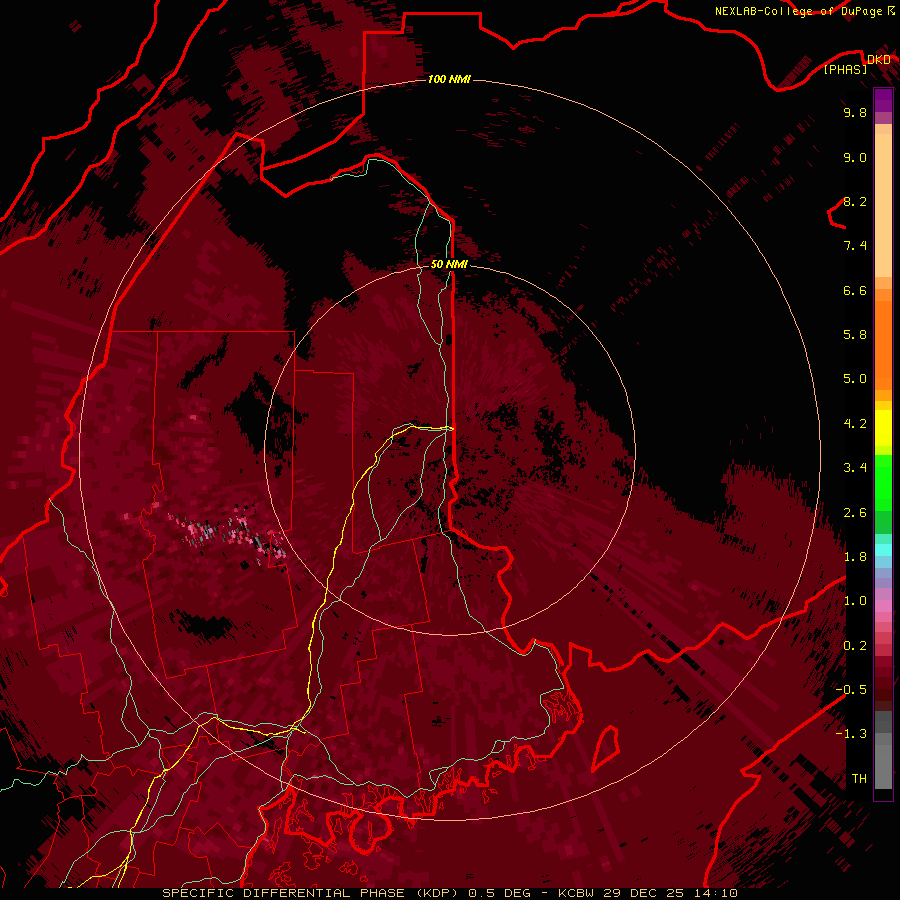Click the pink high-KDP echo cluster

click(230, 533)
